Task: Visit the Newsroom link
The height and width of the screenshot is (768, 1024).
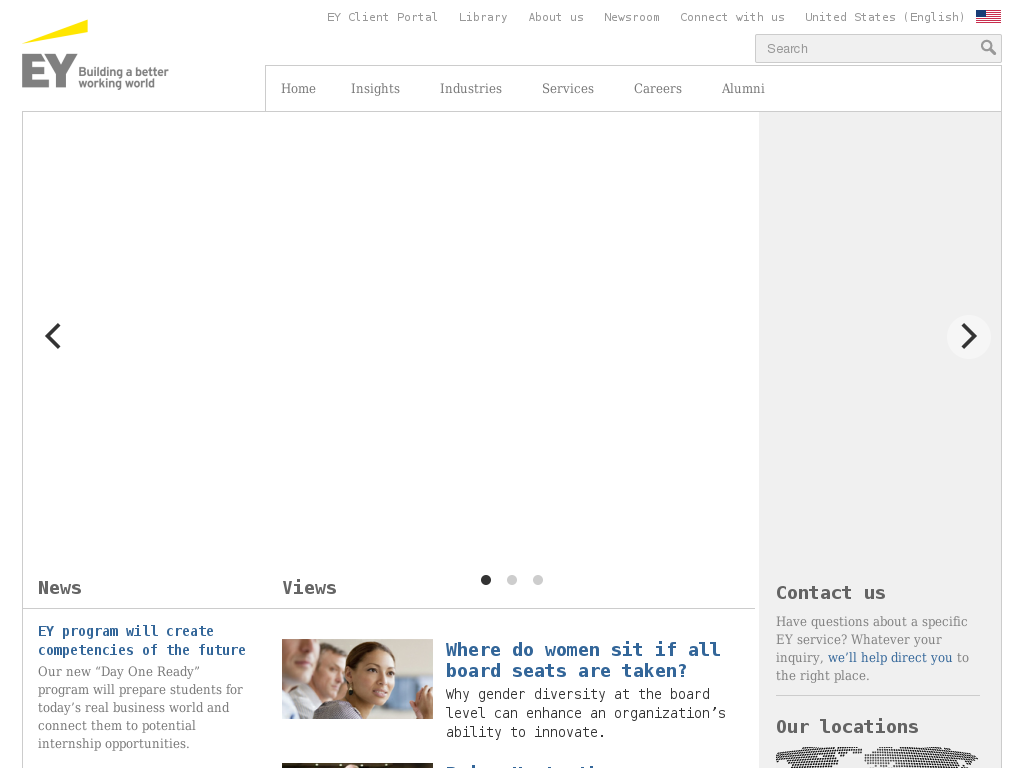Action: coord(632,17)
